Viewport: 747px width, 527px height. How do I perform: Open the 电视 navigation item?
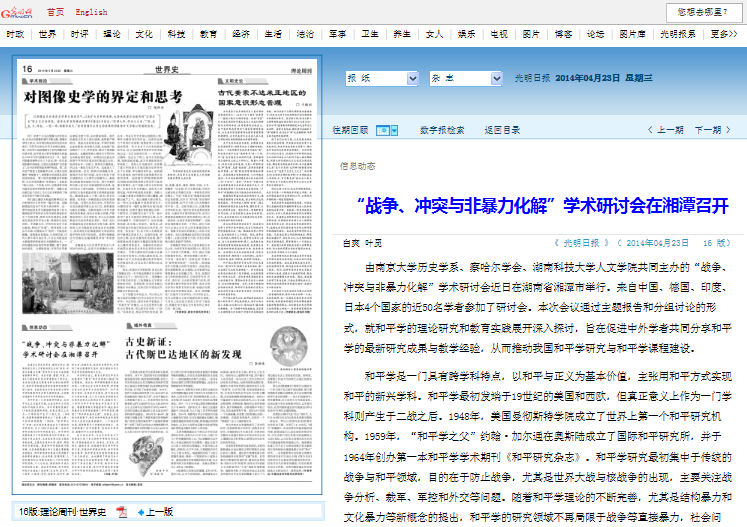click(499, 34)
